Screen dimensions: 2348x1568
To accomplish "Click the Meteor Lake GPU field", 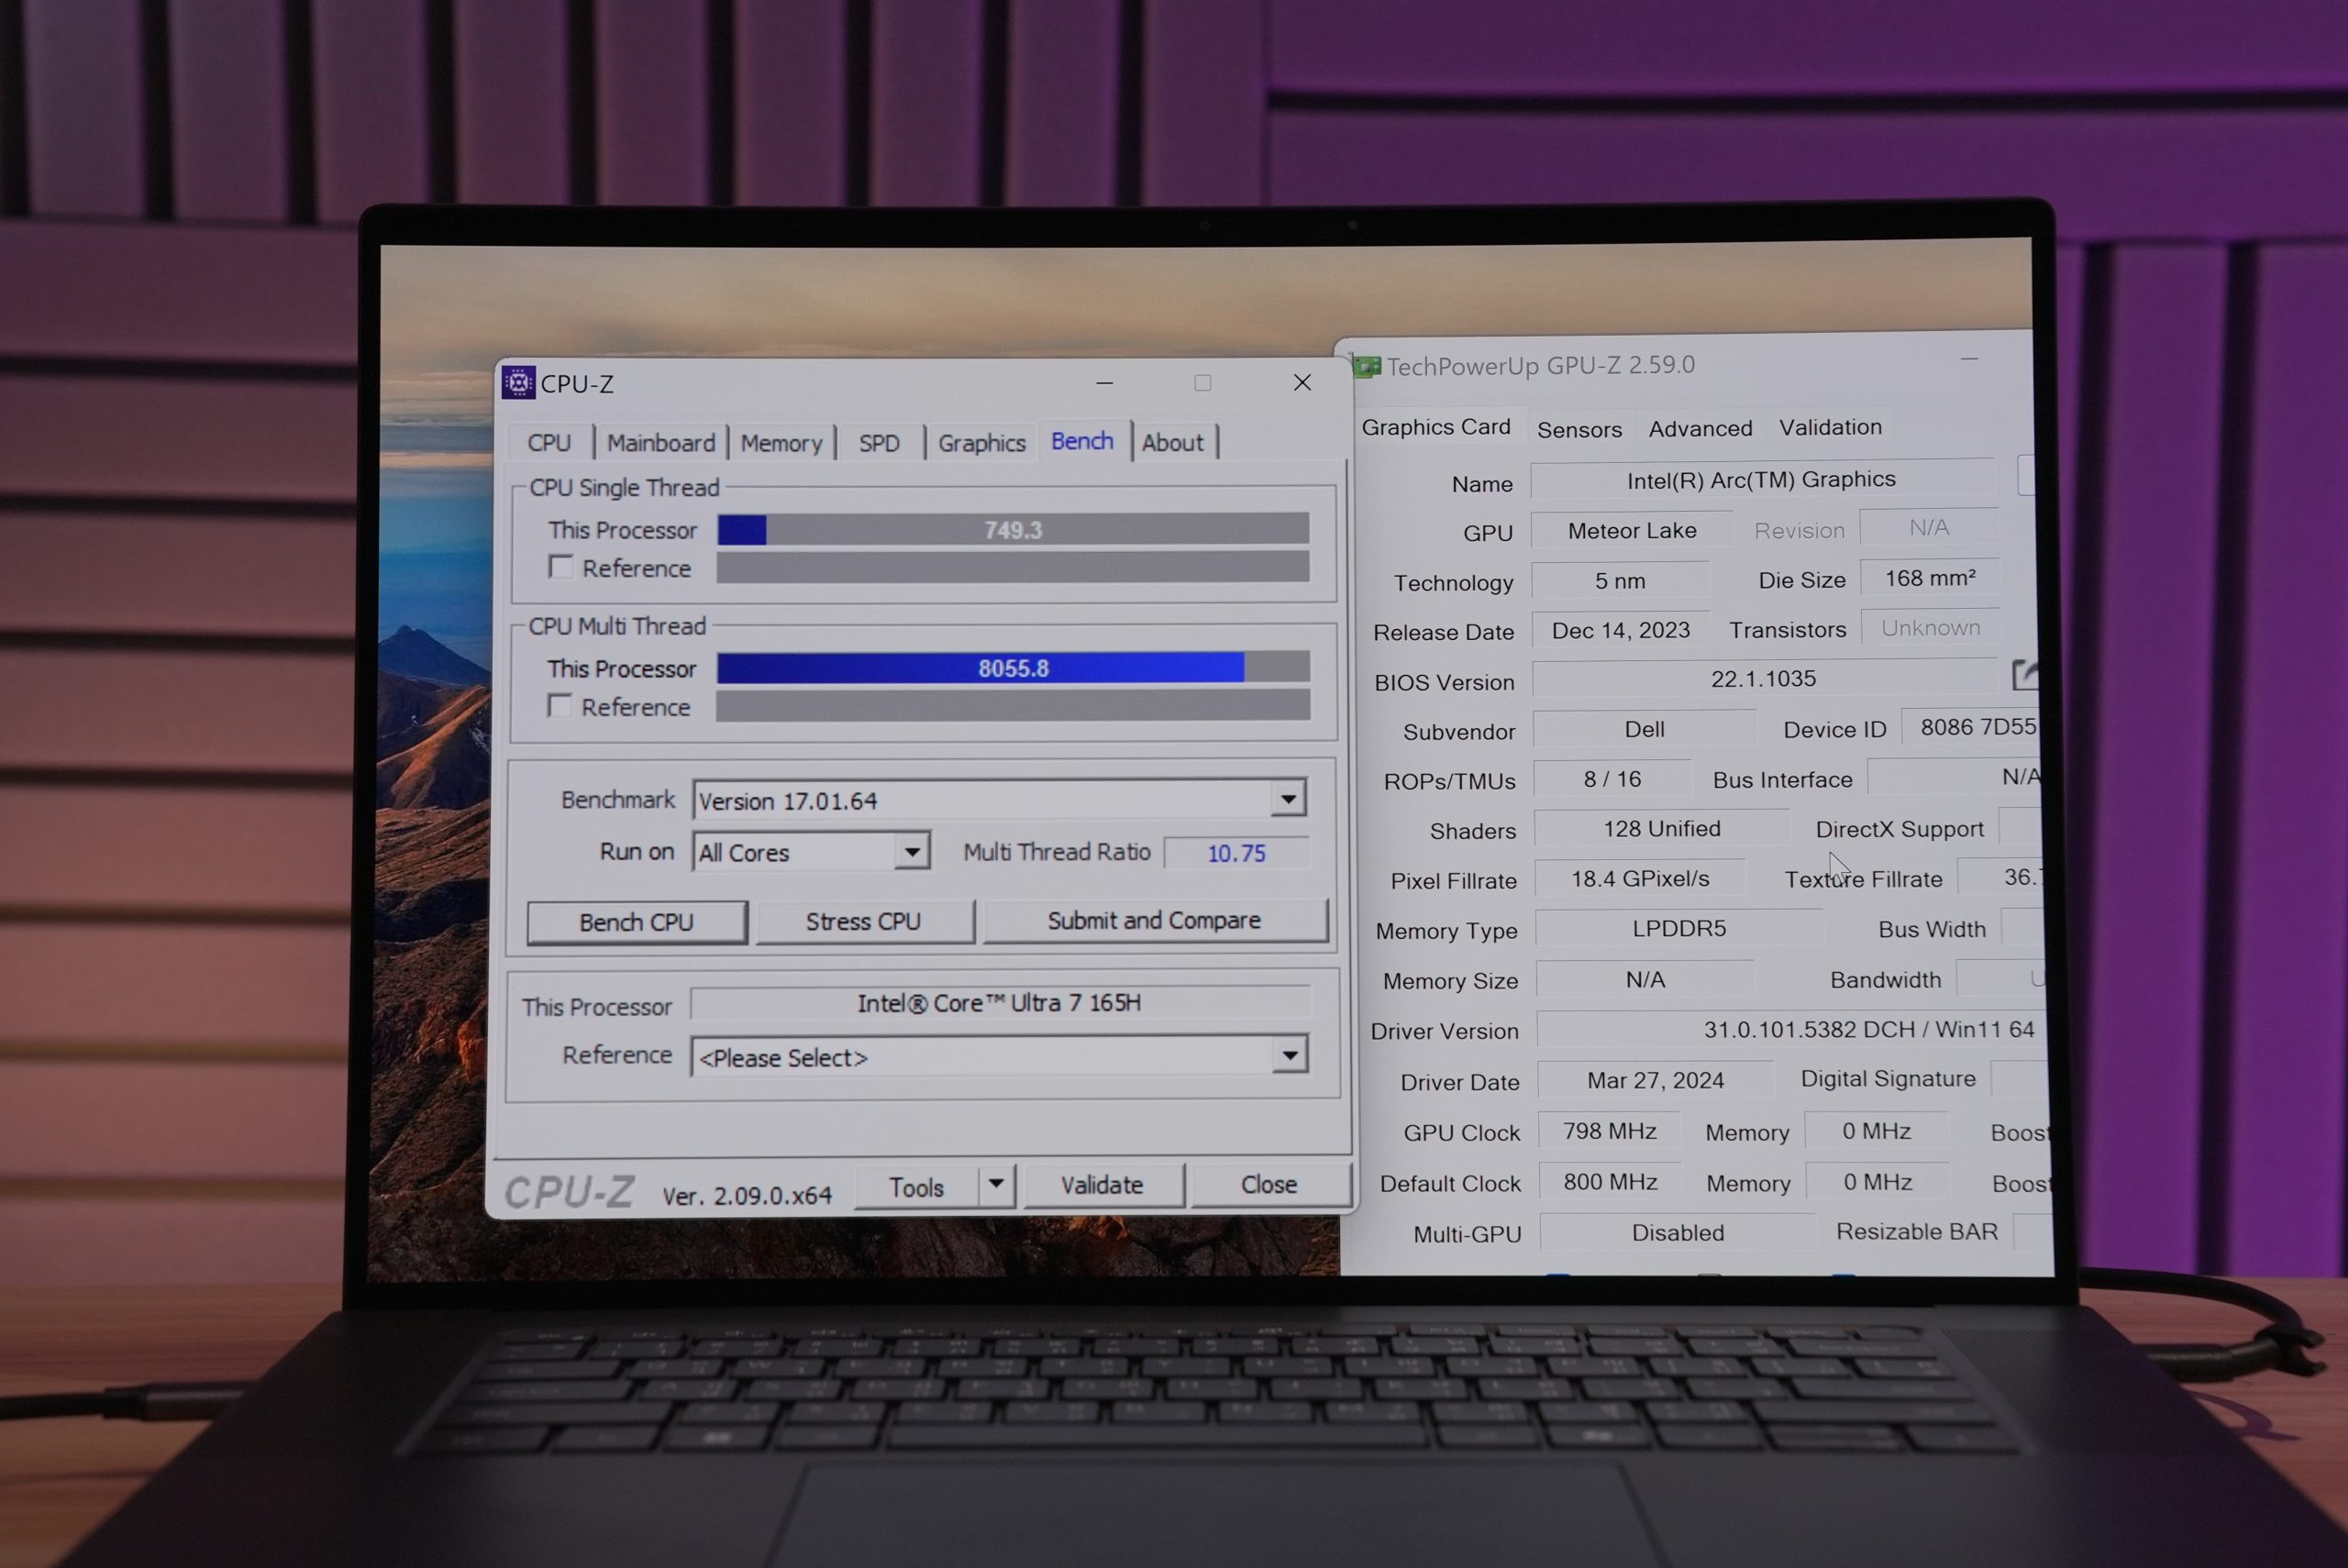I will click(x=1632, y=530).
